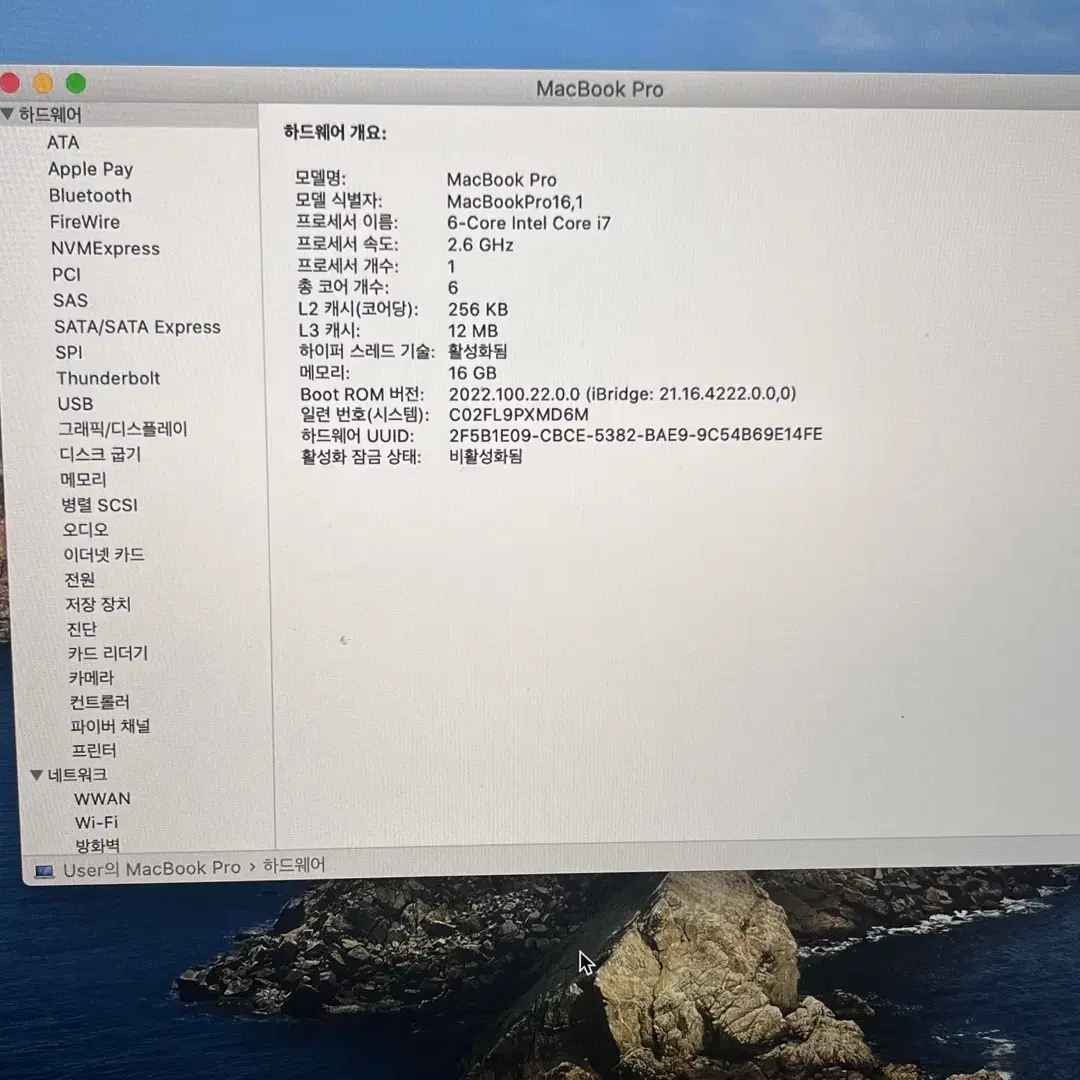
Task: Open 전원 in the sidebar
Action: click(79, 579)
